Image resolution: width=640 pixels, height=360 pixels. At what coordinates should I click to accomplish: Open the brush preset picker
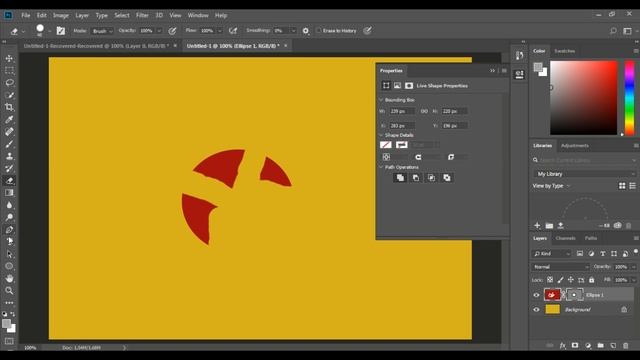click(49, 31)
